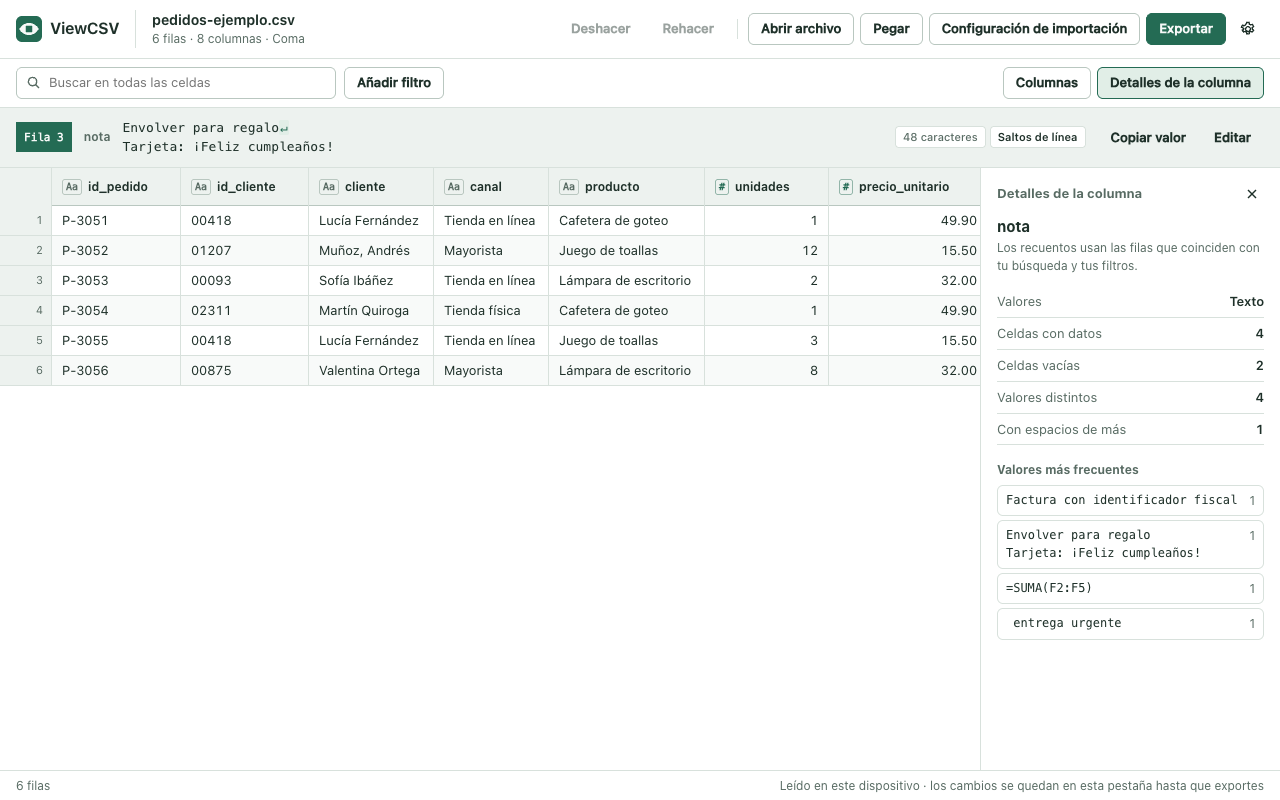The height and width of the screenshot is (800, 1280).
Task: Click the pedidos-ejemplo.csv file name
Action: 223,20
